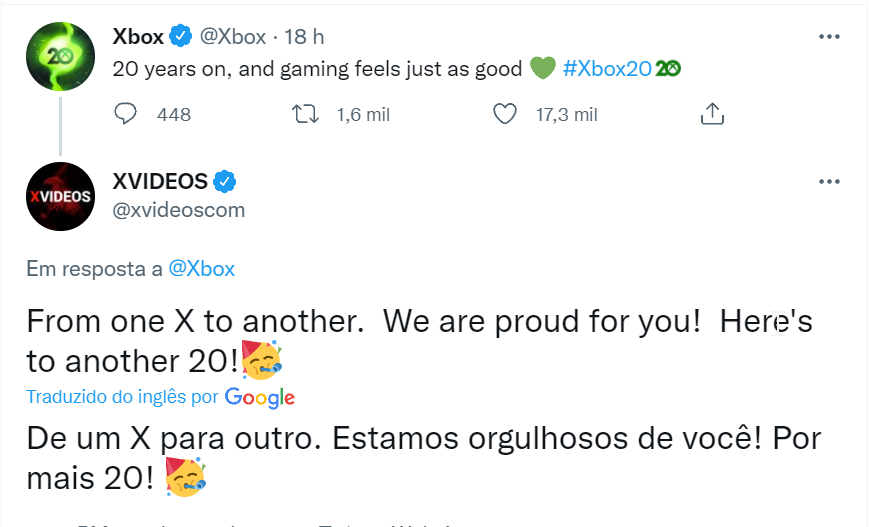Click the reply icon on Xbox's tweet
The width and height of the screenshot is (869, 527).
pyautogui.click(x=126, y=114)
